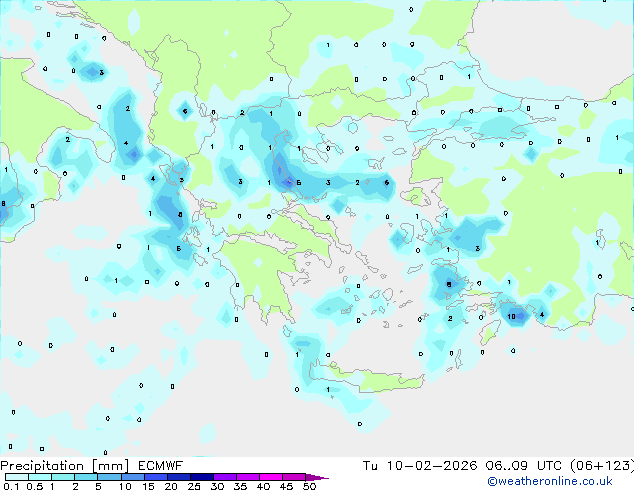634x490 pixels.
Task: Click the '[mm]' unit label
Action: click(110, 466)
